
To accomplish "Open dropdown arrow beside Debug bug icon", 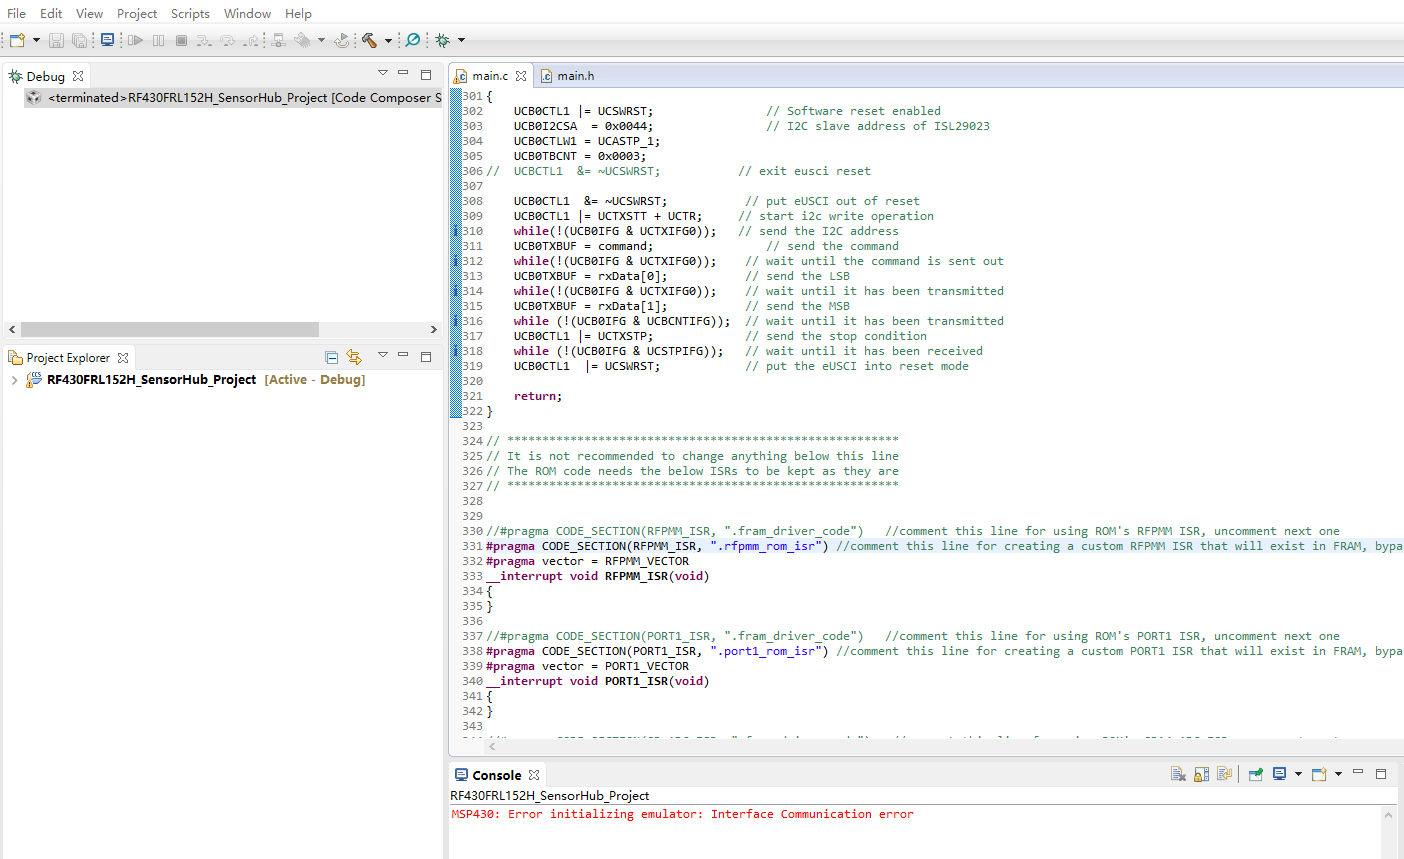I will (461, 41).
